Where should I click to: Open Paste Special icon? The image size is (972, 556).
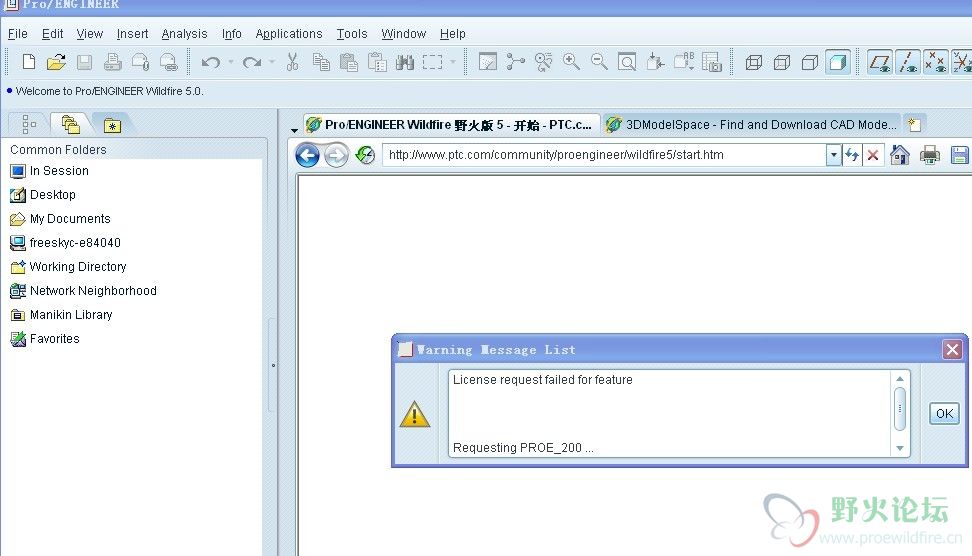pyautogui.click(x=377, y=61)
